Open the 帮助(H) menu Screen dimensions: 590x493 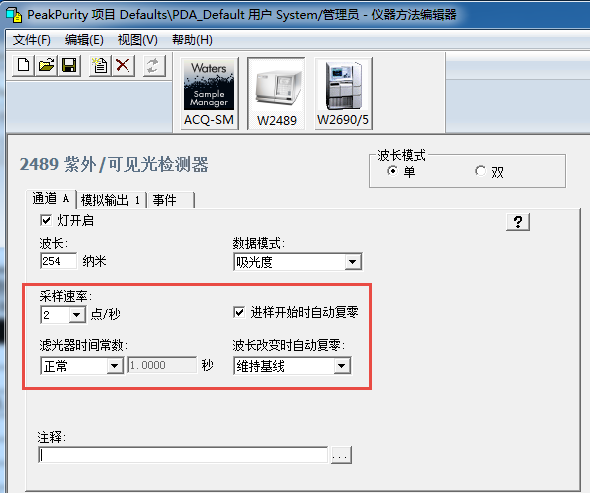click(x=192, y=40)
